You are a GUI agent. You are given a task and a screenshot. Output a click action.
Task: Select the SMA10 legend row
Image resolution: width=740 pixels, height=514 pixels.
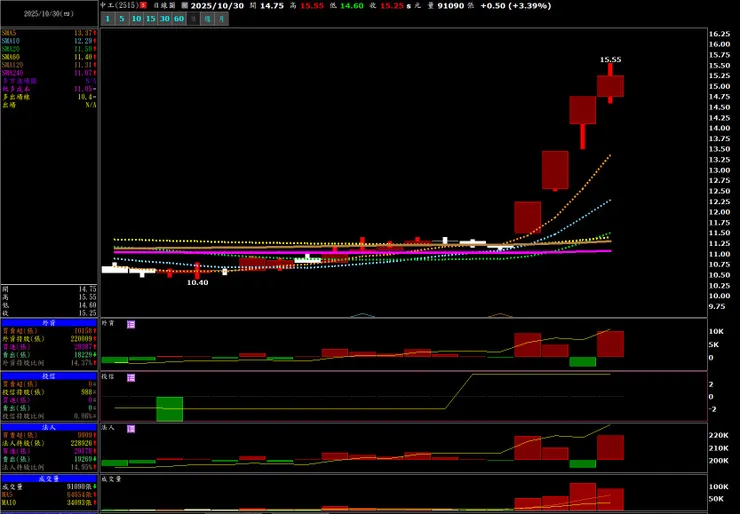pyautogui.click(x=49, y=41)
